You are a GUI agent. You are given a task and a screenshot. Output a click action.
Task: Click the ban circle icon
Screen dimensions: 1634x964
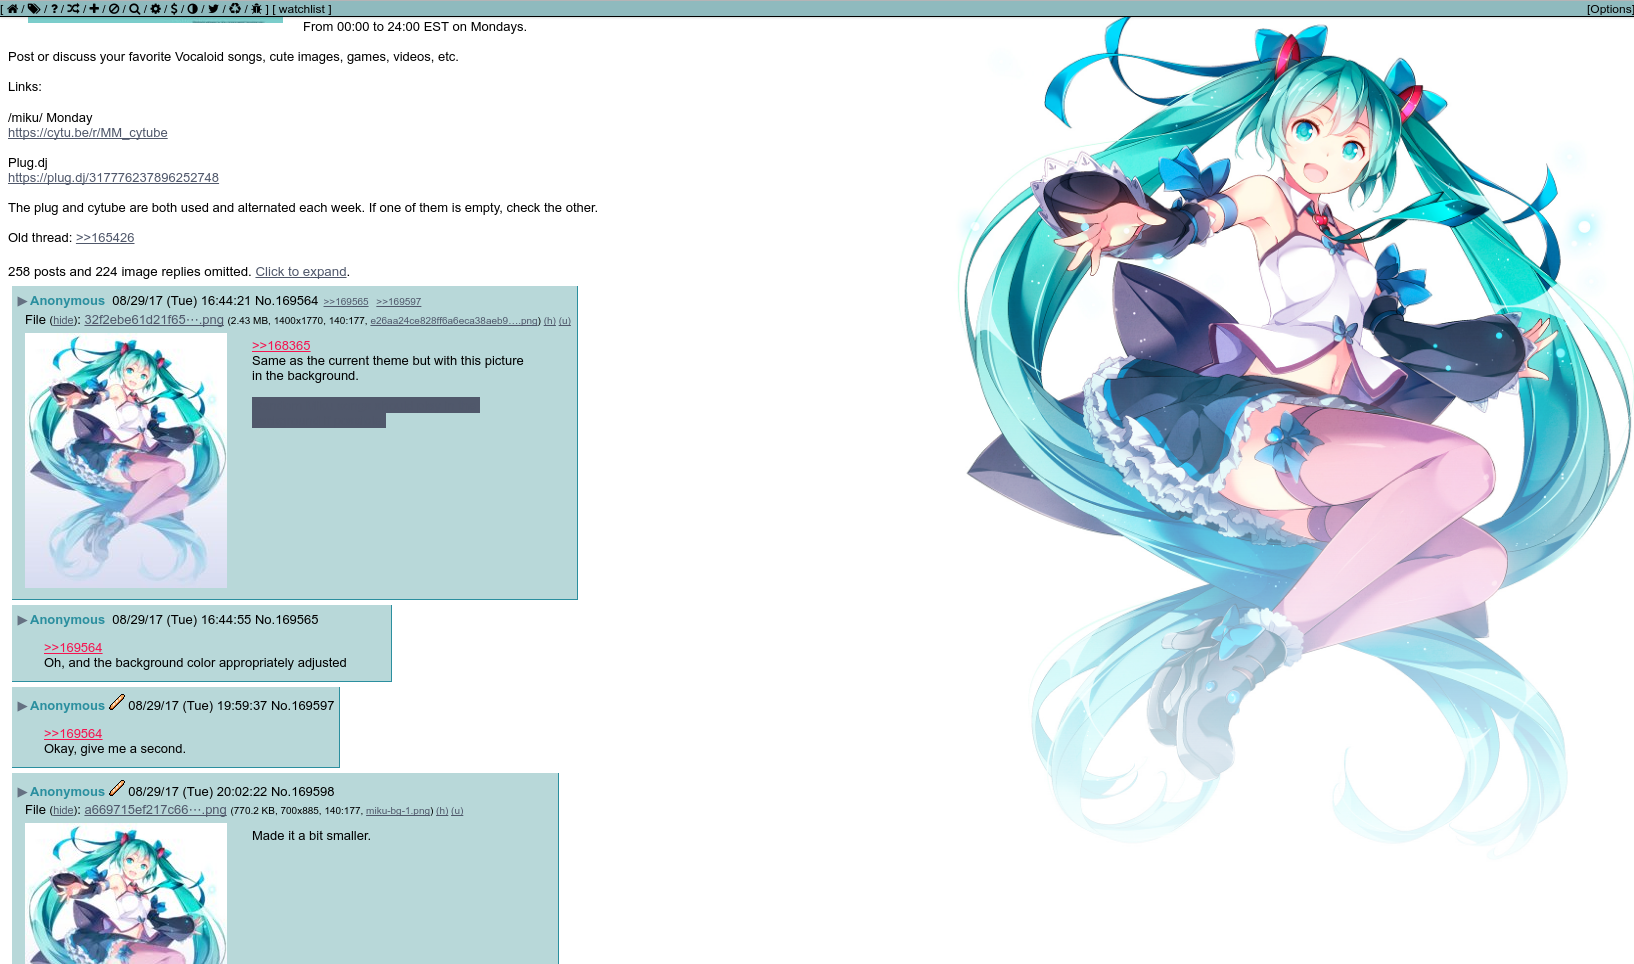point(114,9)
